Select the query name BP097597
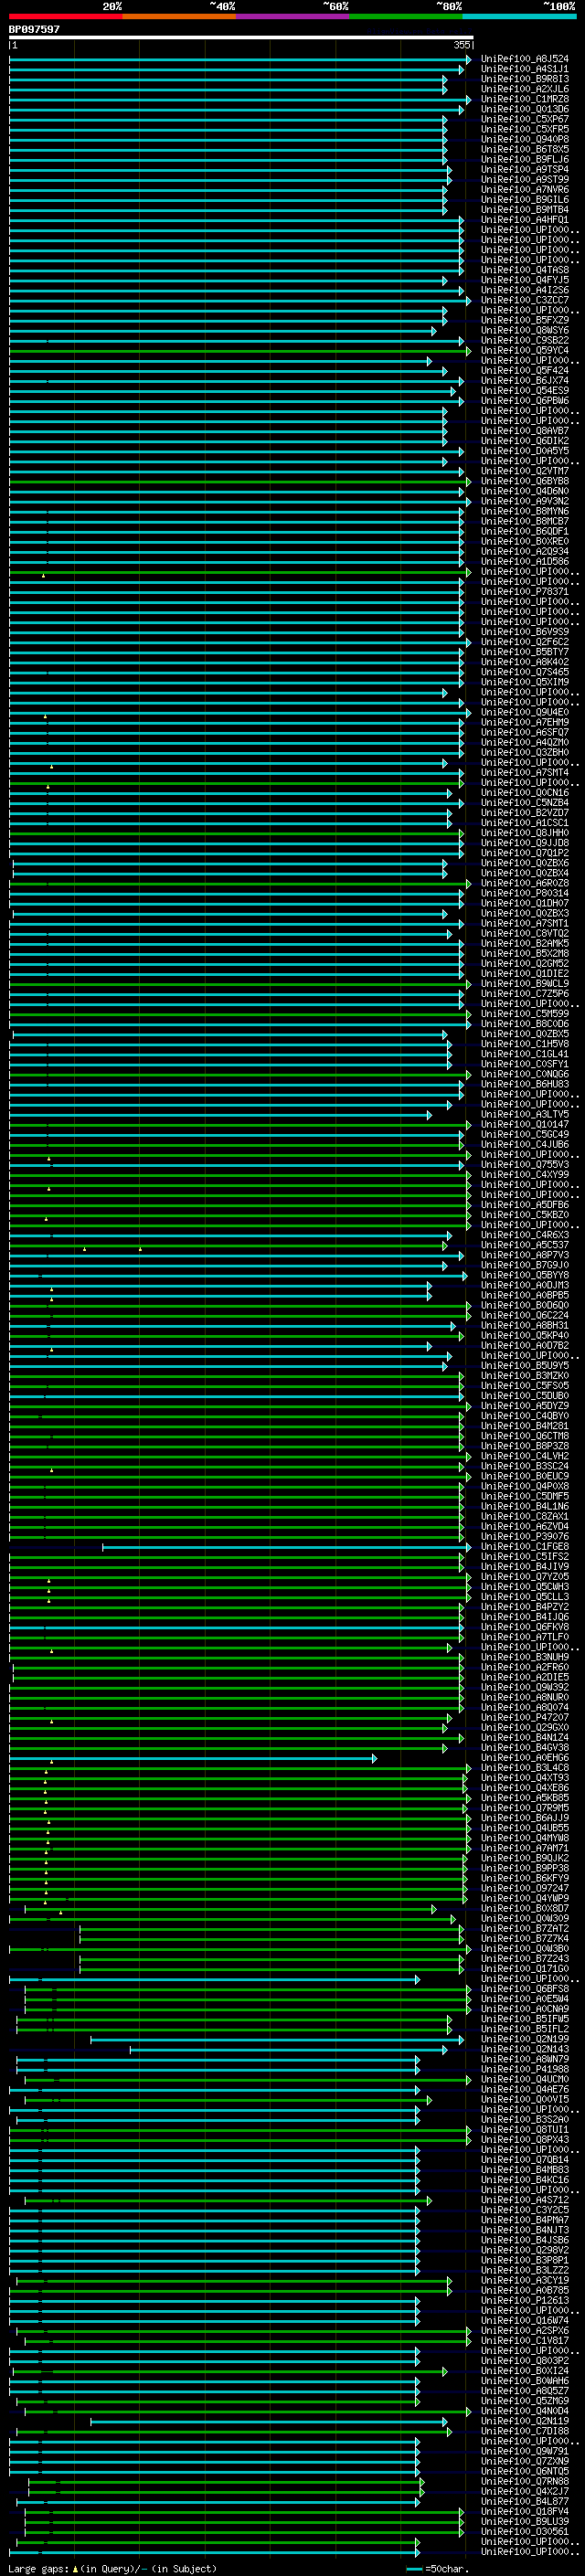The image size is (585, 2576). coord(34,30)
